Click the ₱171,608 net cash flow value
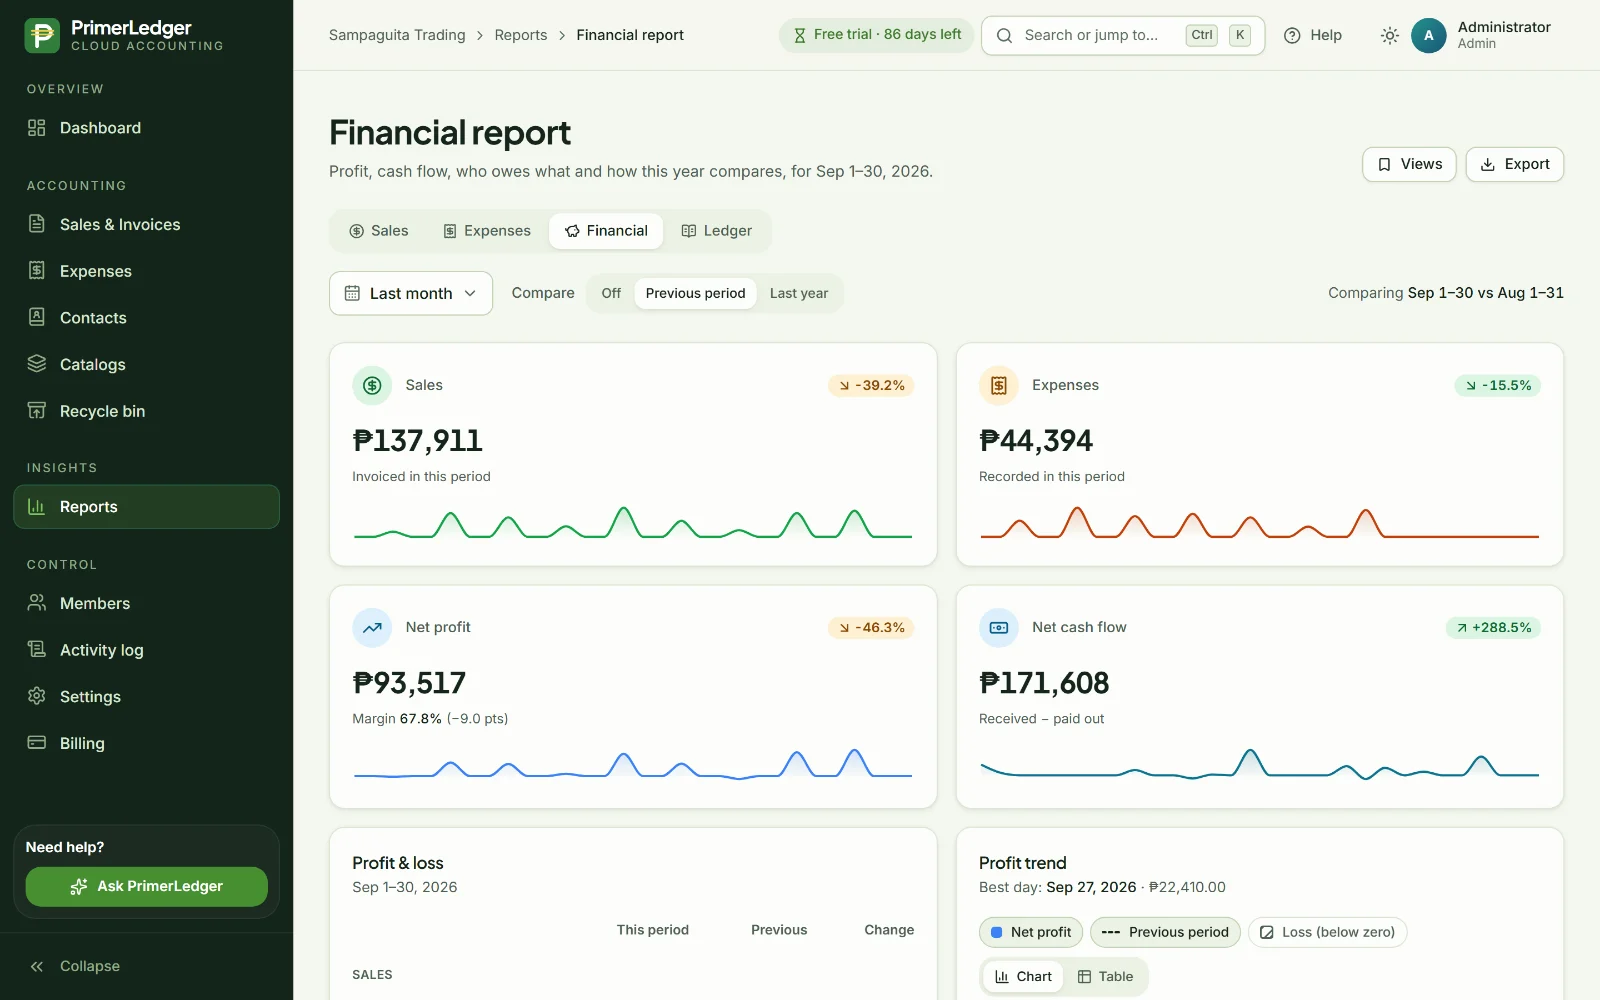 click(x=1044, y=683)
